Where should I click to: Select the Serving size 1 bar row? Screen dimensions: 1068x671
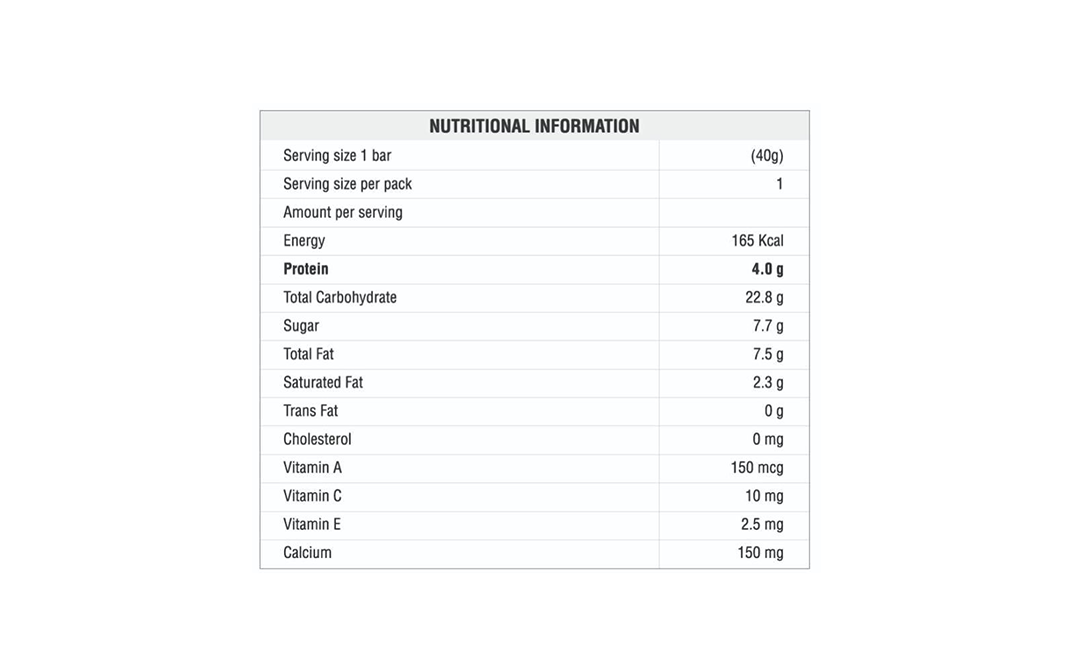tap(534, 155)
